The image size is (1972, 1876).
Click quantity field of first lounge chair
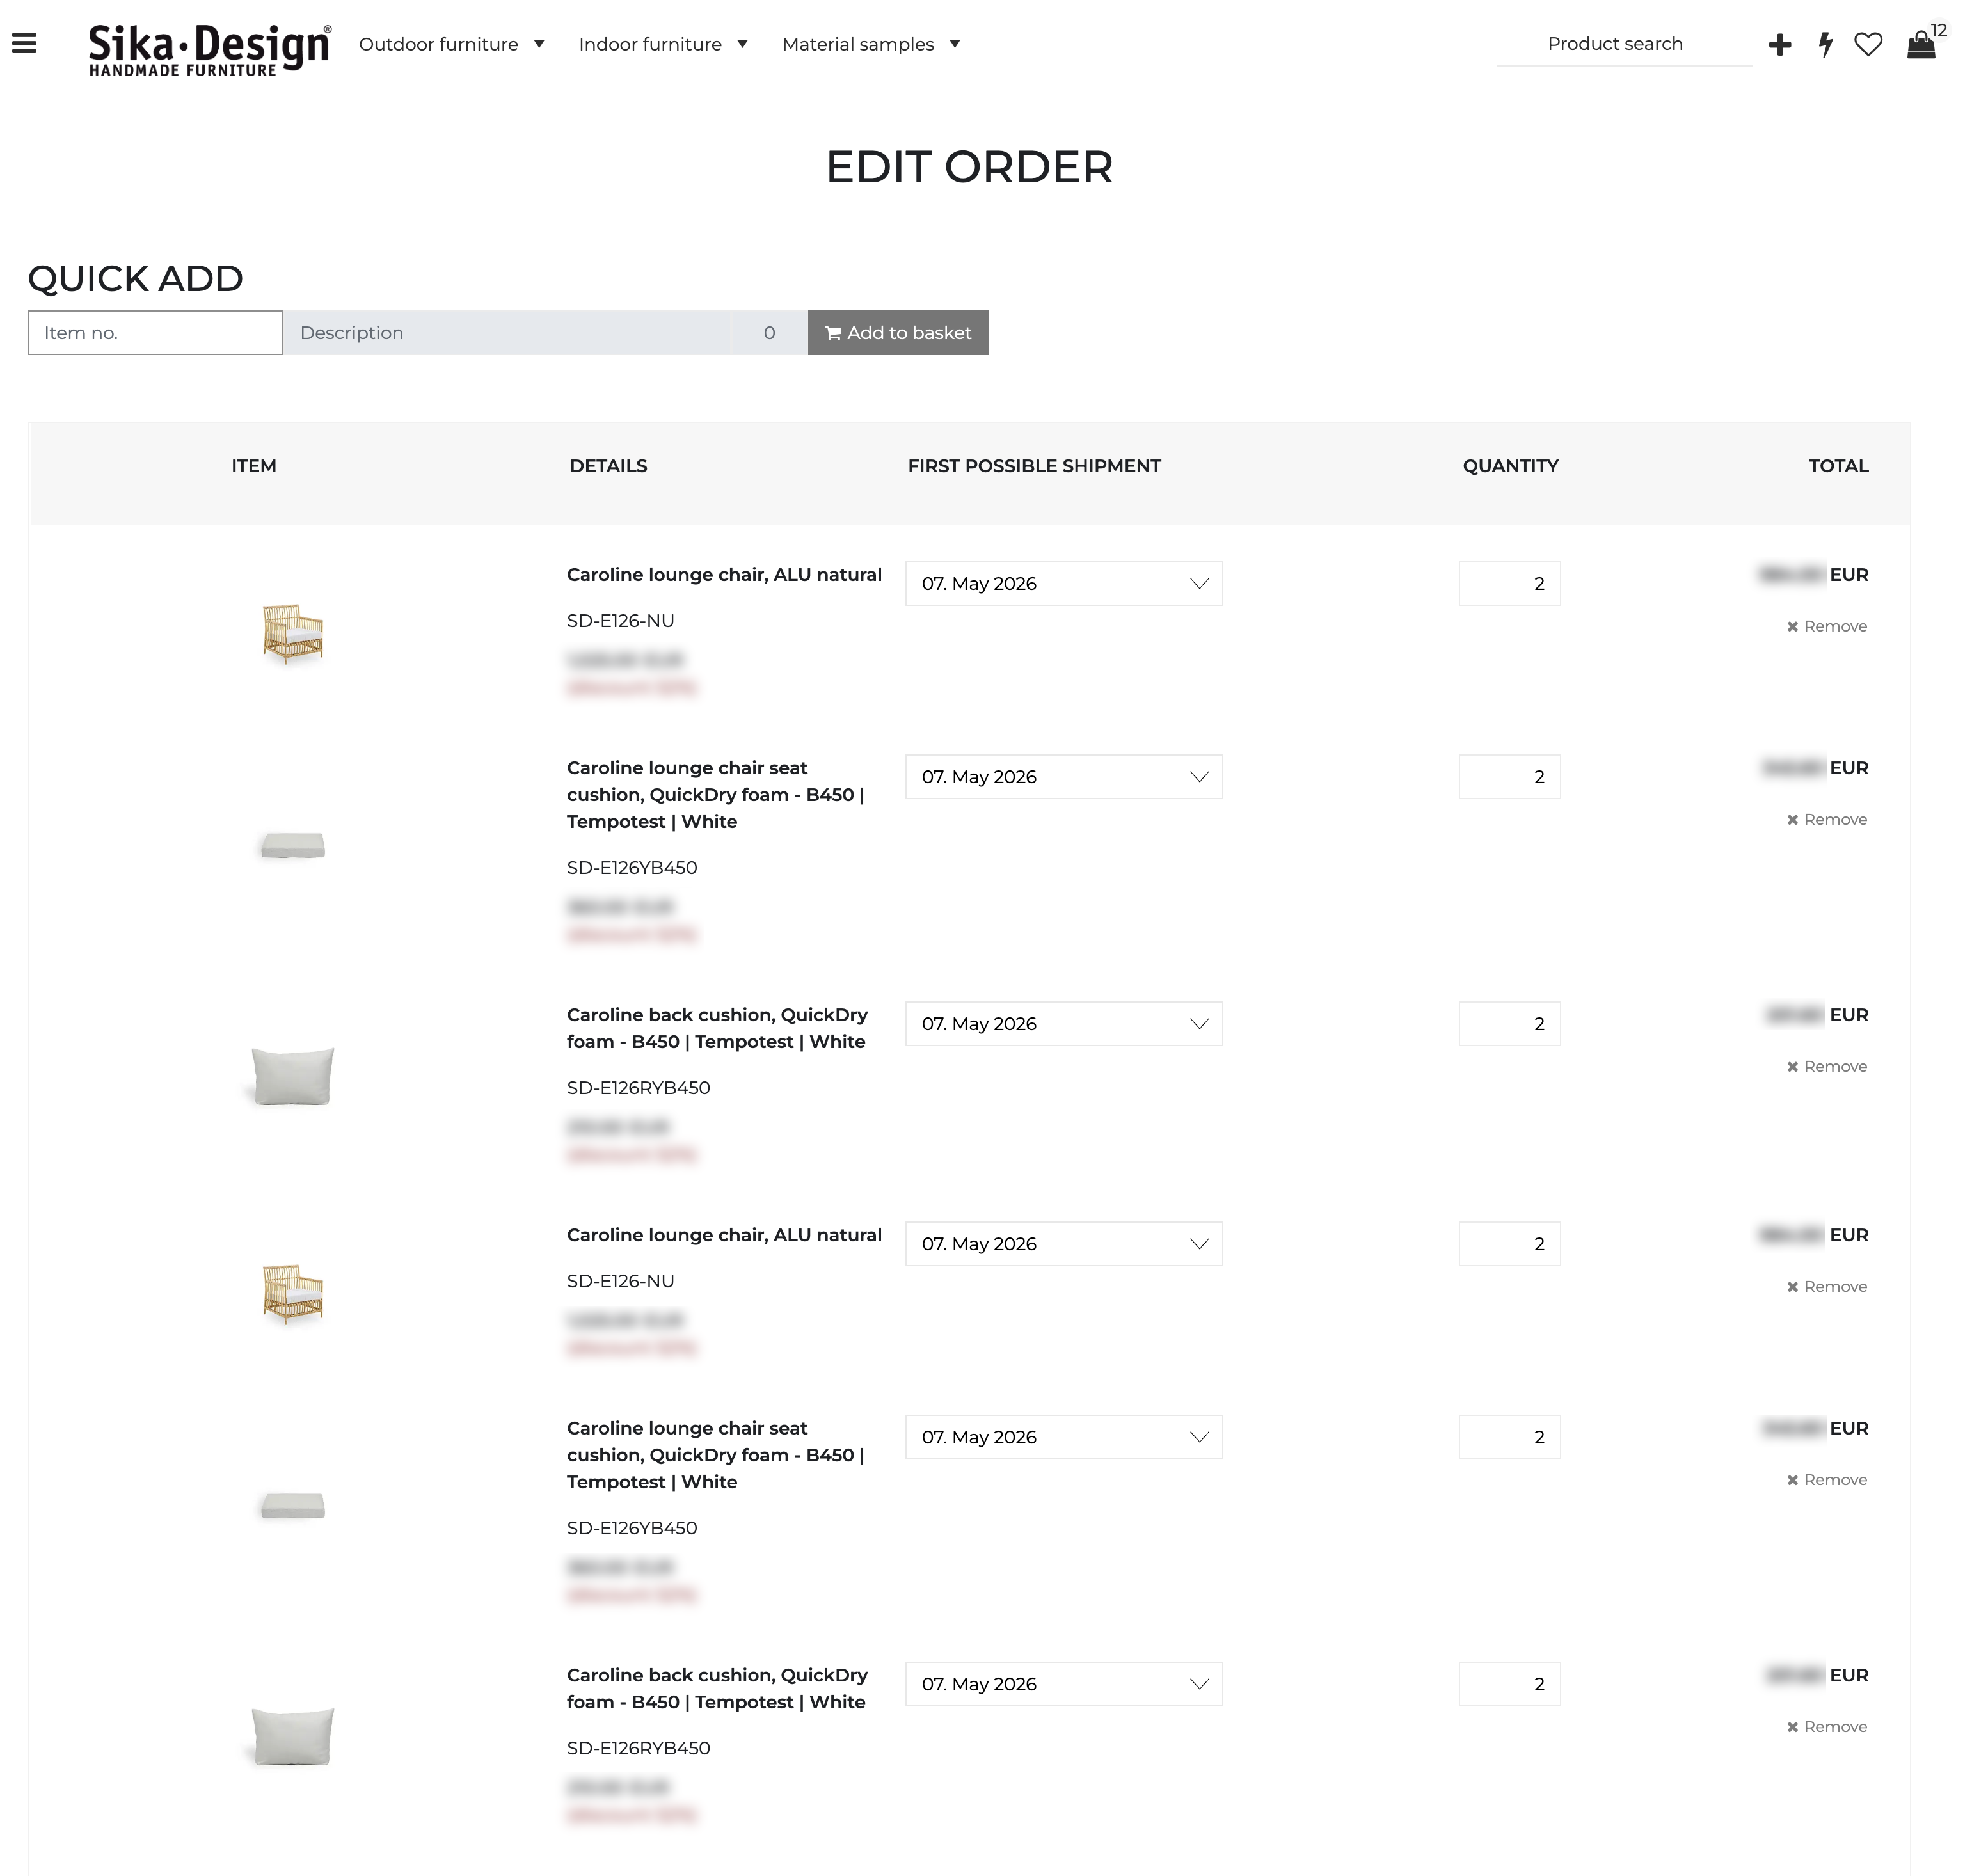pyautogui.click(x=1509, y=583)
